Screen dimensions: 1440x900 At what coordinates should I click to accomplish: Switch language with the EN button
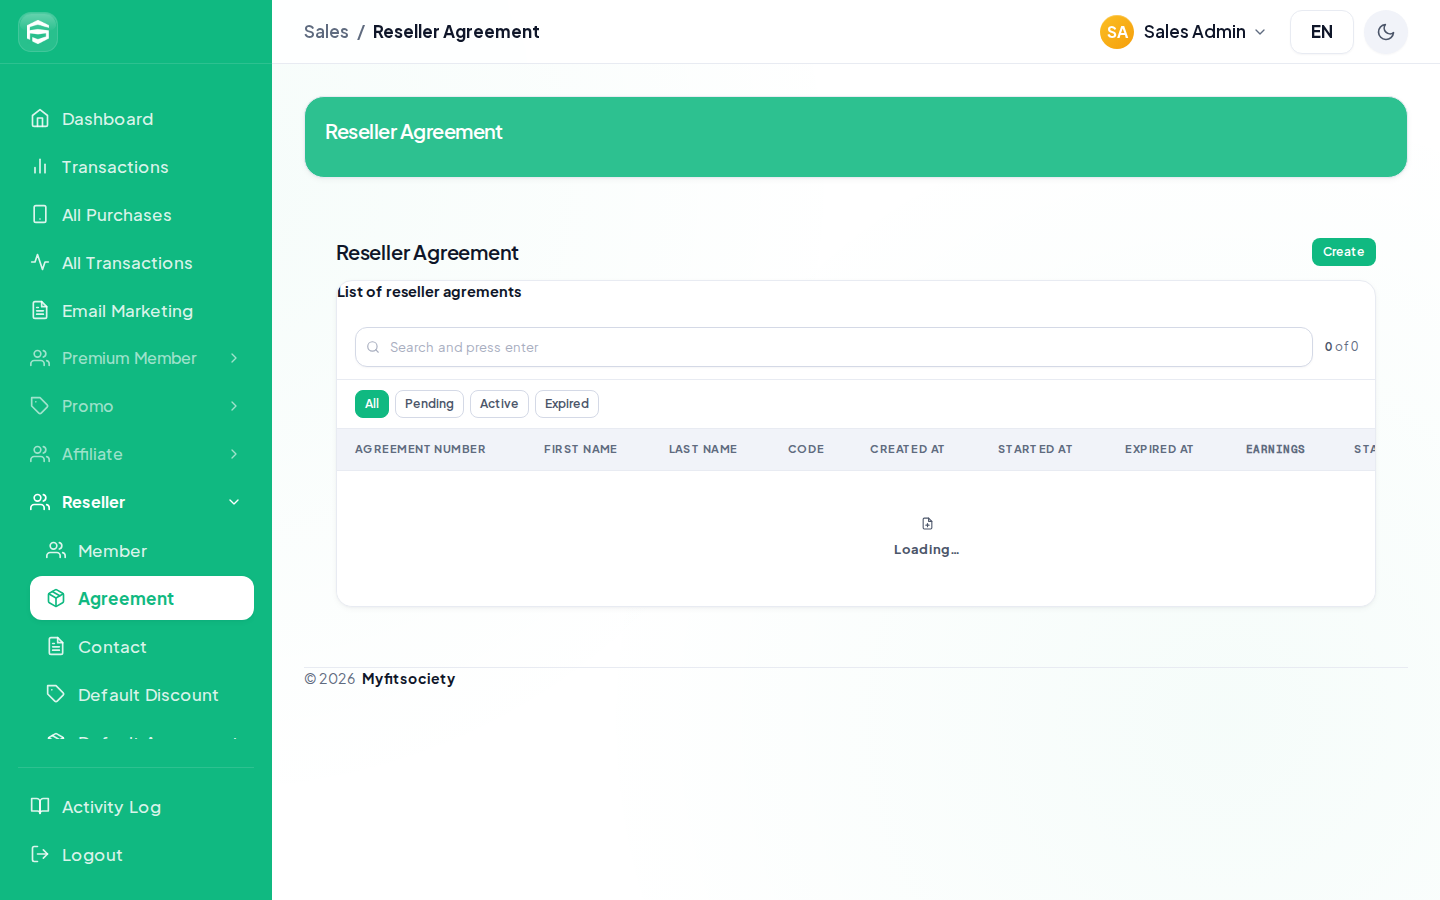[x=1322, y=32]
